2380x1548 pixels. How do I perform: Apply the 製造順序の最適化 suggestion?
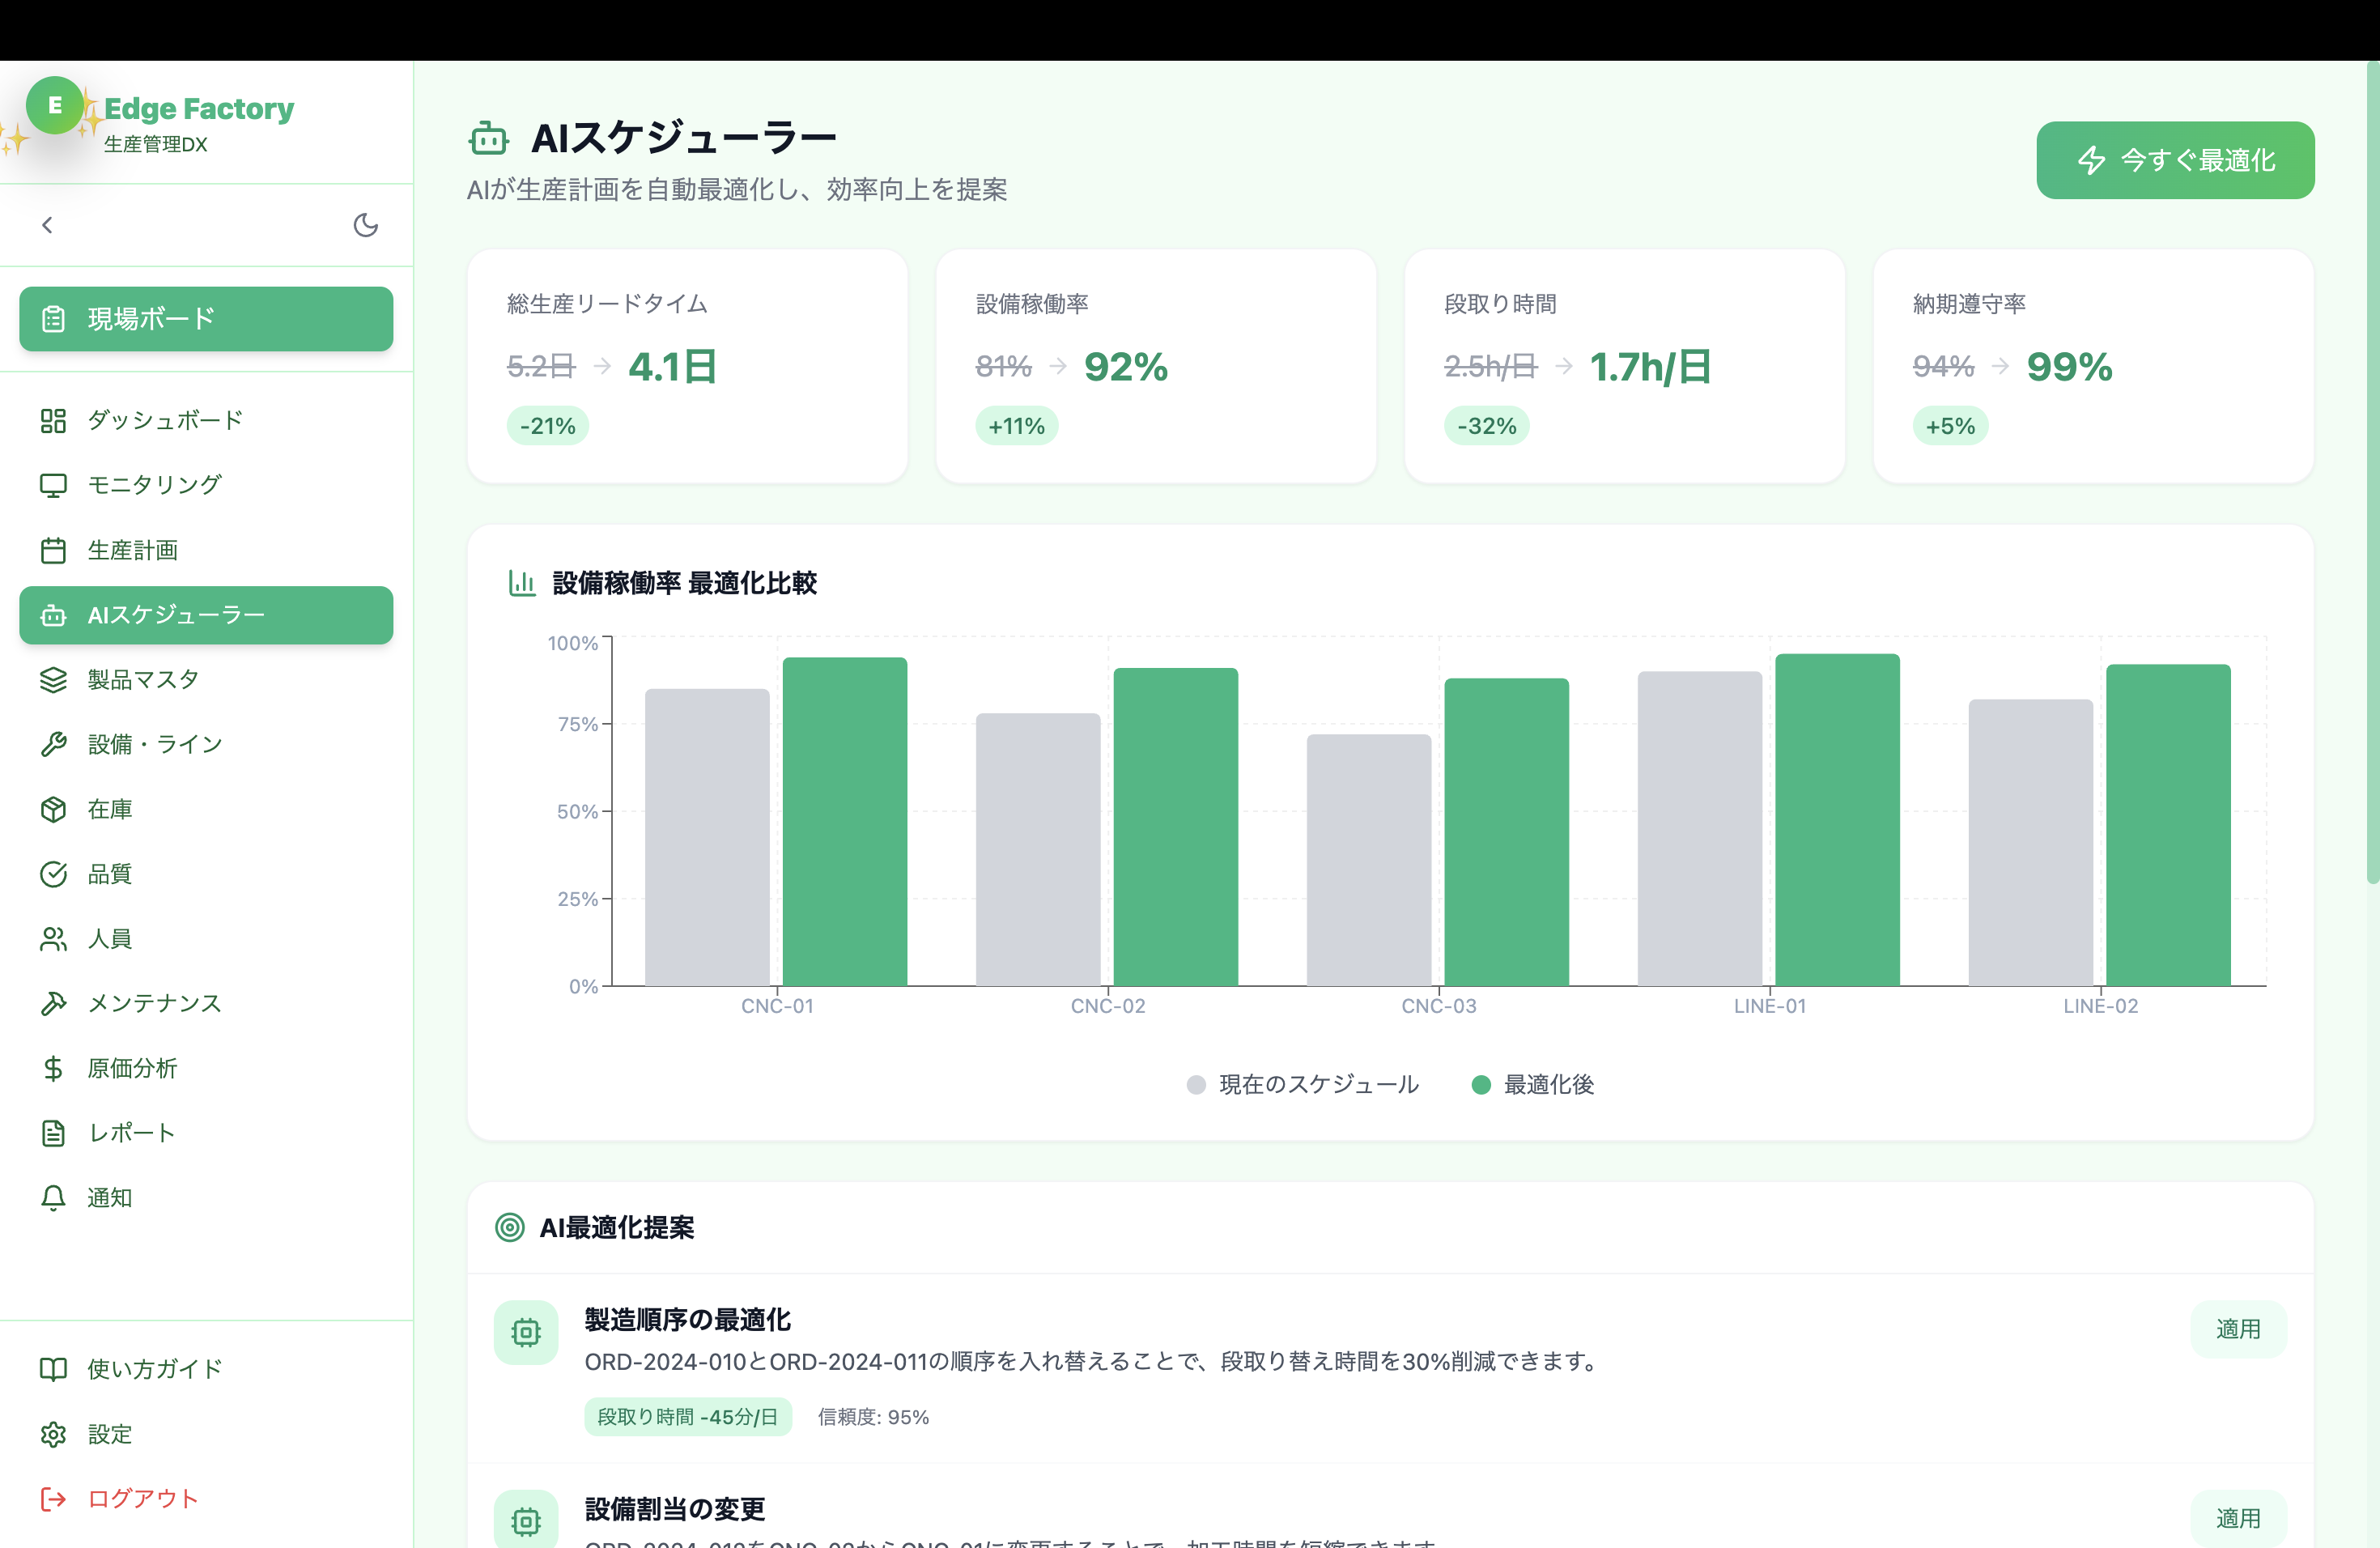tap(2237, 1329)
